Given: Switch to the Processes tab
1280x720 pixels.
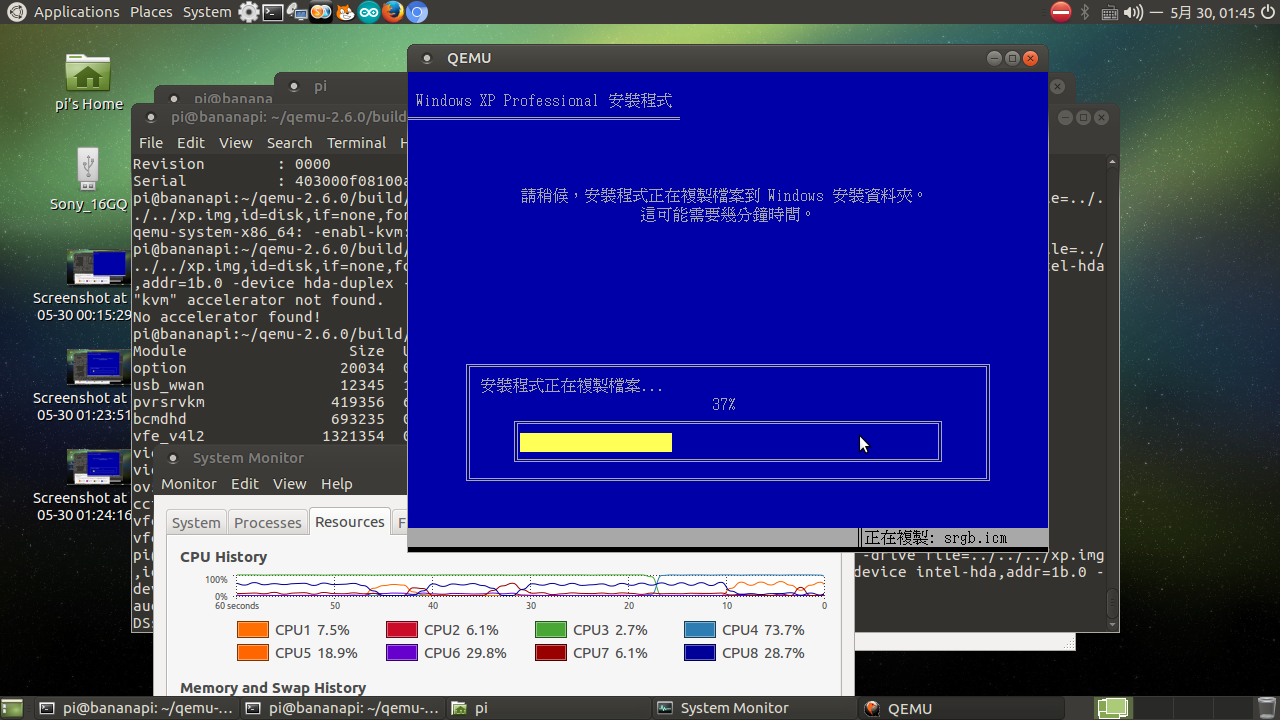Looking at the screenshot, I should (x=267, y=522).
